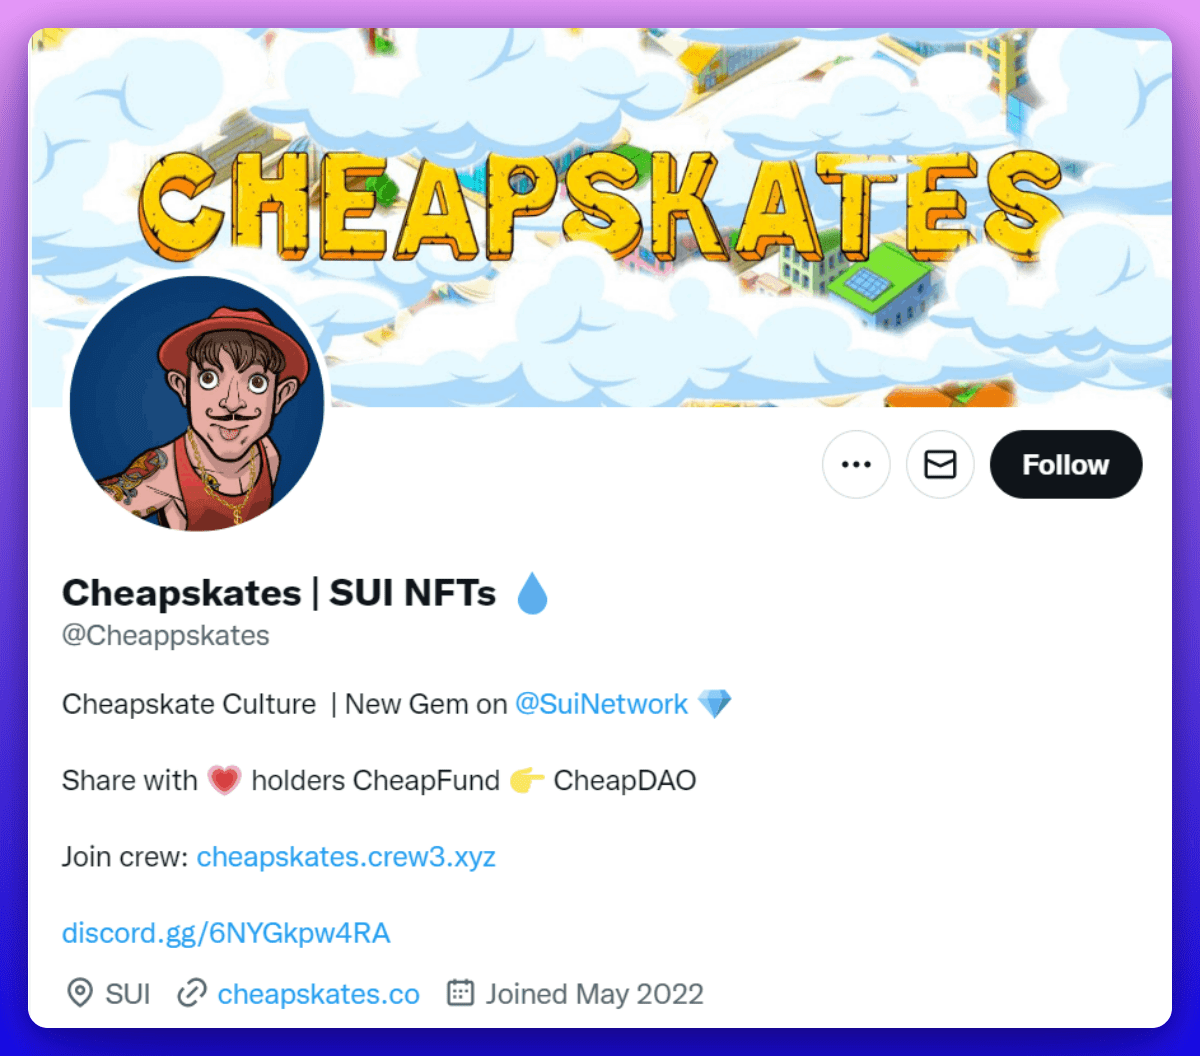Click the blue water droplet emoji

click(x=532, y=594)
